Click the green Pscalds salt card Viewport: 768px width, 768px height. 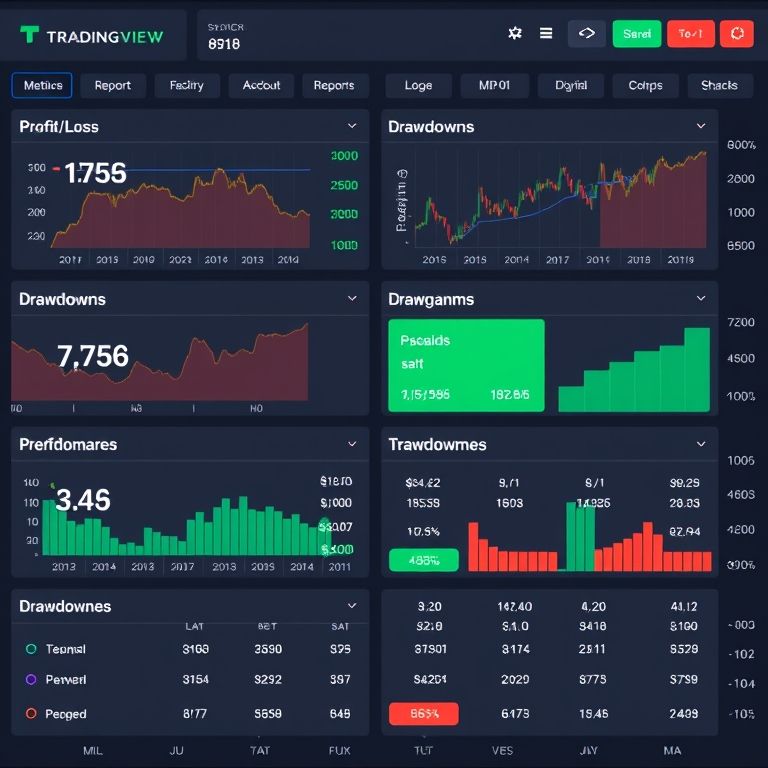pos(466,366)
